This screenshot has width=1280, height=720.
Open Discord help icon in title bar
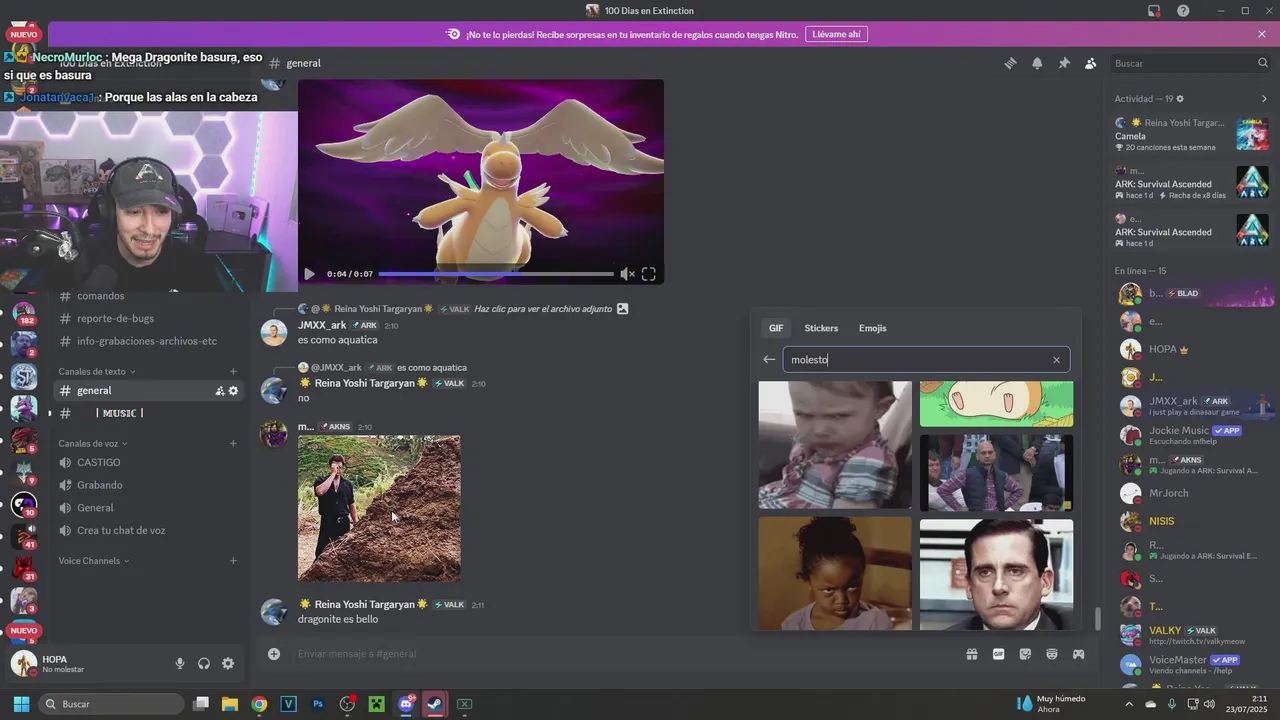[1183, 11]
